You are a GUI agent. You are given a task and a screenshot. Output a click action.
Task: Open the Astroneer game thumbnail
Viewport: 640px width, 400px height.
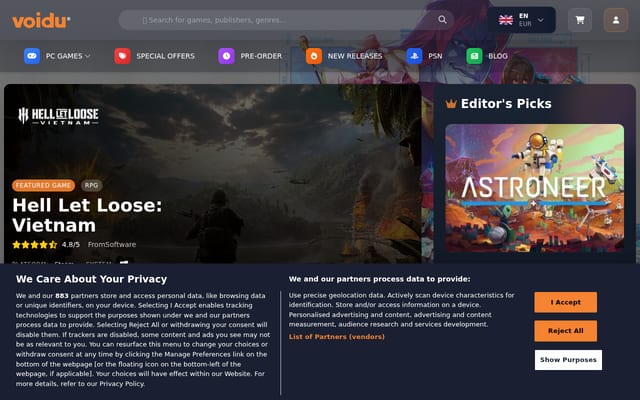tap(534, 188)
